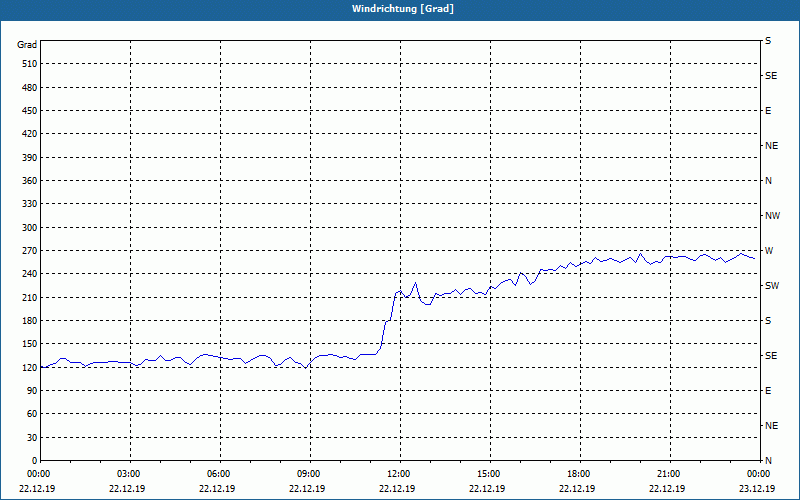The height and width of the screenshot is (500, 800).
Task: Select the 15:00 time axis label
Action: pos(488,474)
